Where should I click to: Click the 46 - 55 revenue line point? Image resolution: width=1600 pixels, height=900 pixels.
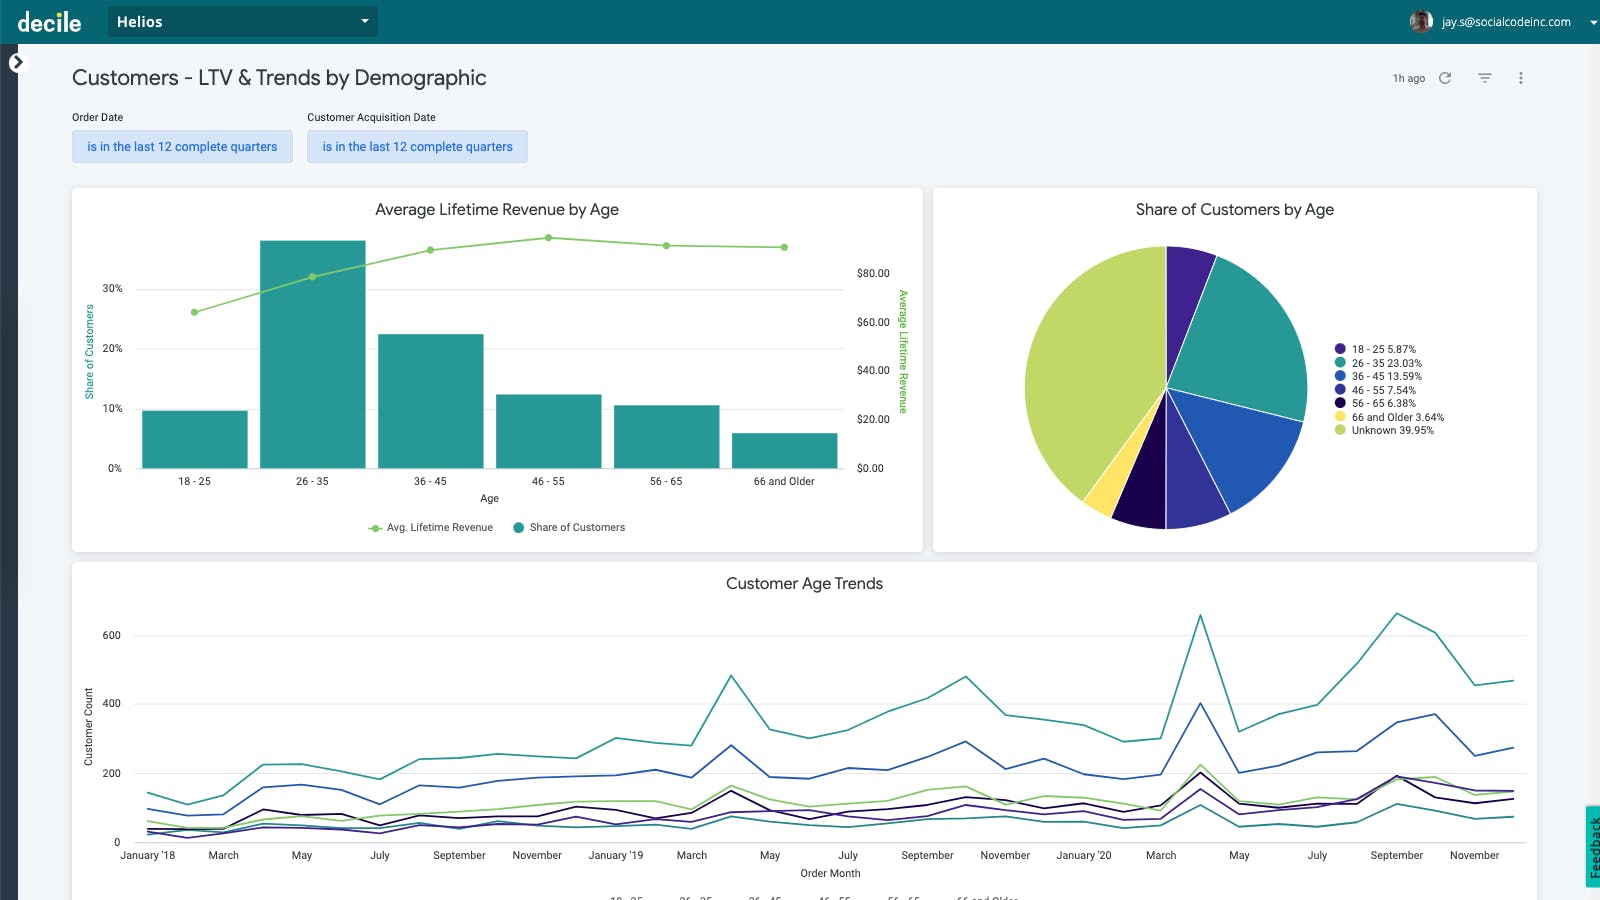click(x=548, y=238)
